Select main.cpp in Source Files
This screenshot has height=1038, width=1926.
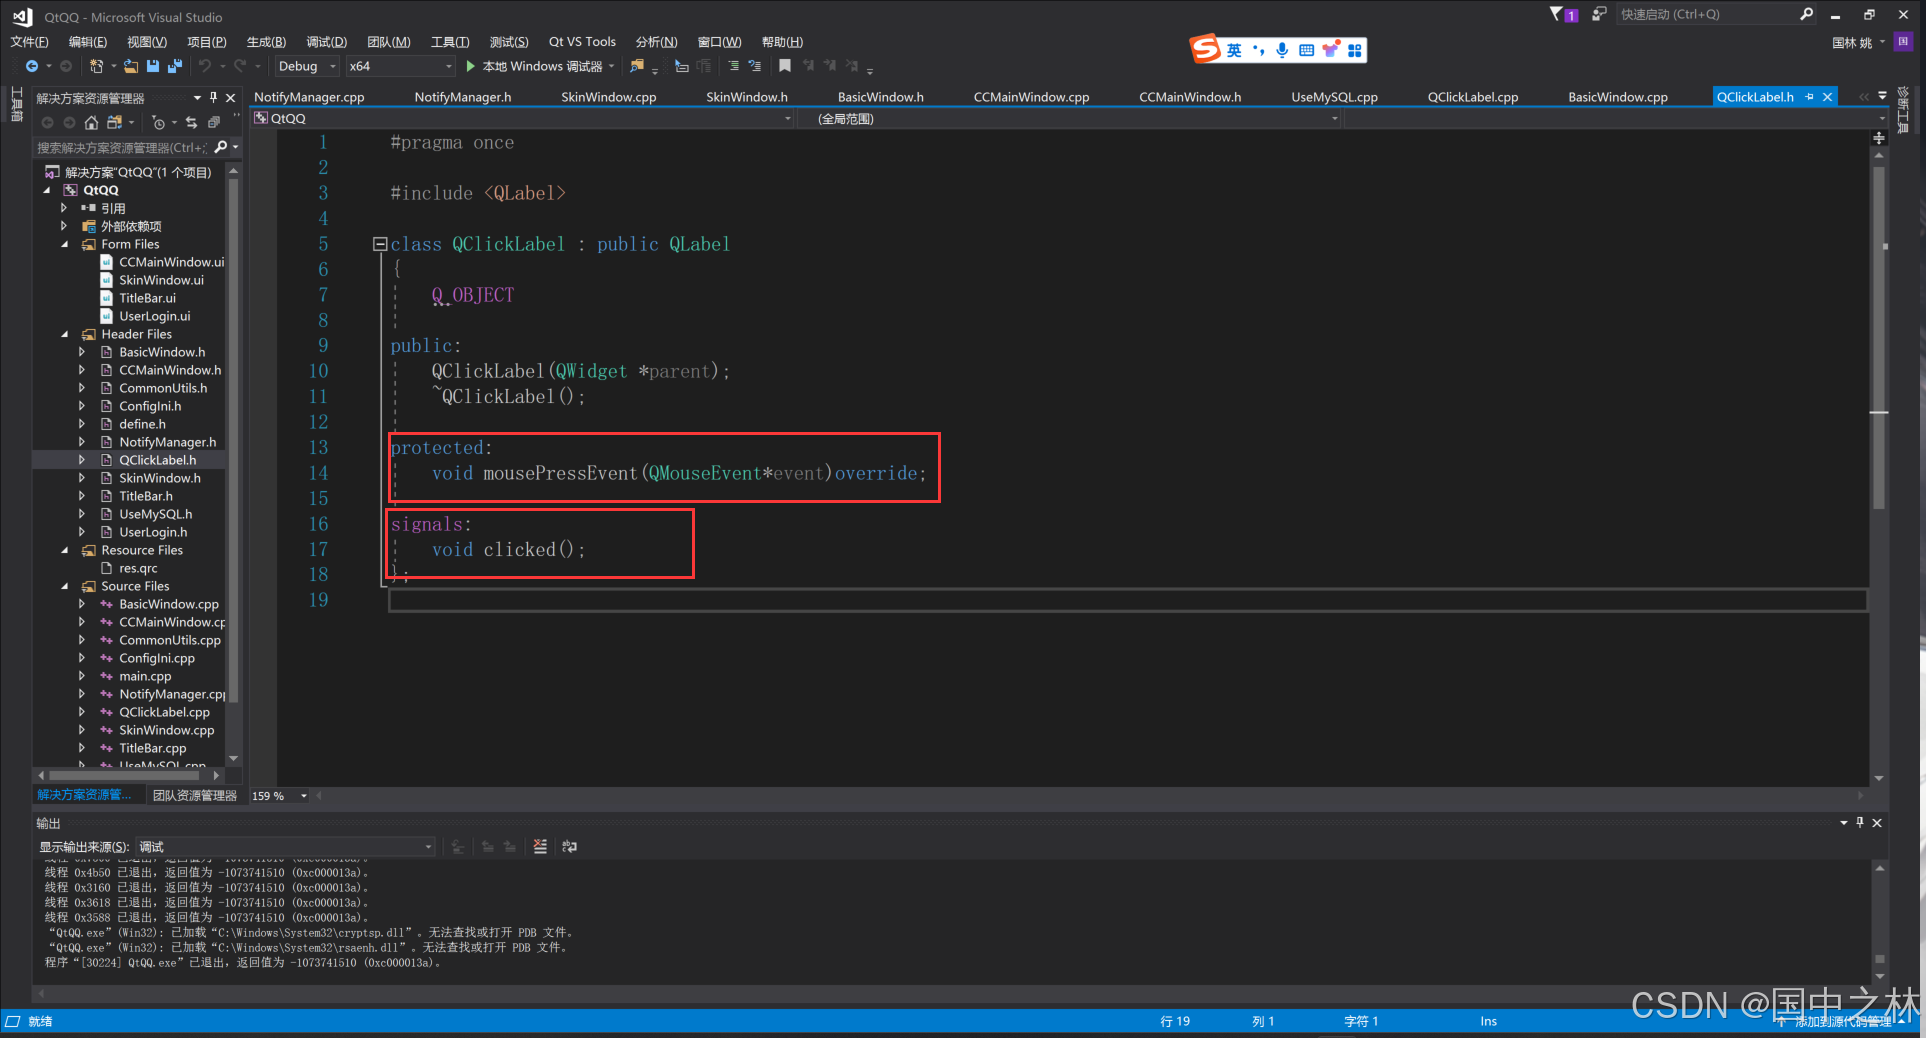[x=145, y=676]
